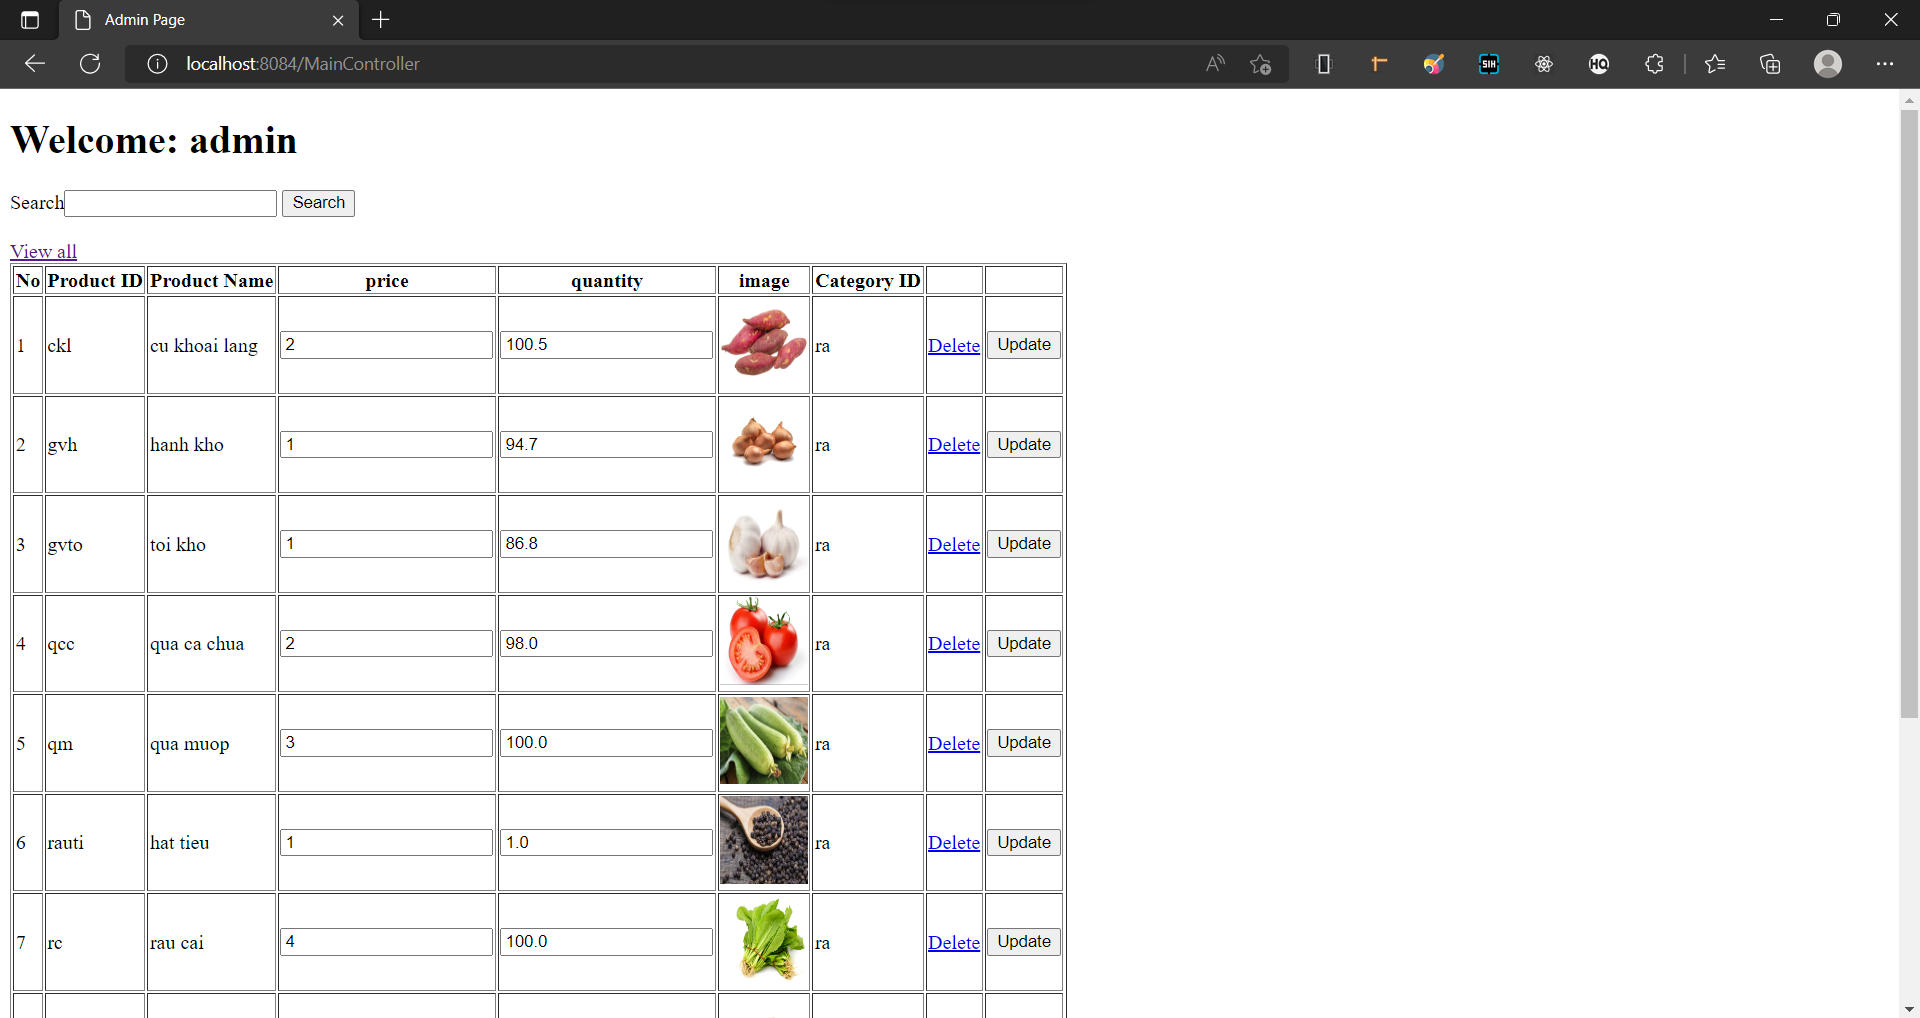Image resolution: width=1920 pixels, height=1018 pixels.
Task: Delete the toi kho product
Action: point(954,544)
